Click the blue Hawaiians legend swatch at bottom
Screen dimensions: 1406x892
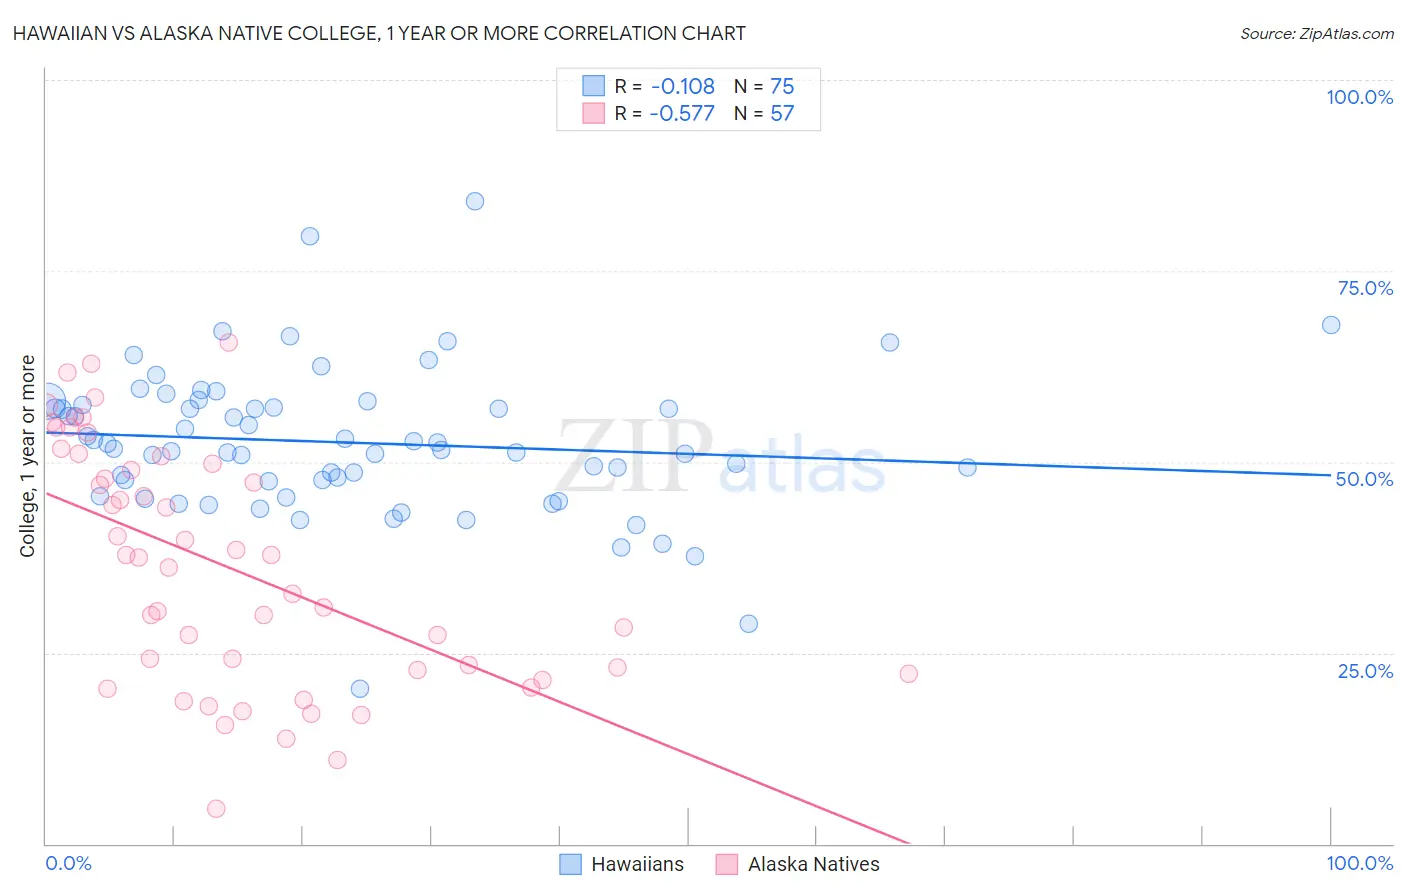click(x=570, y=864)
